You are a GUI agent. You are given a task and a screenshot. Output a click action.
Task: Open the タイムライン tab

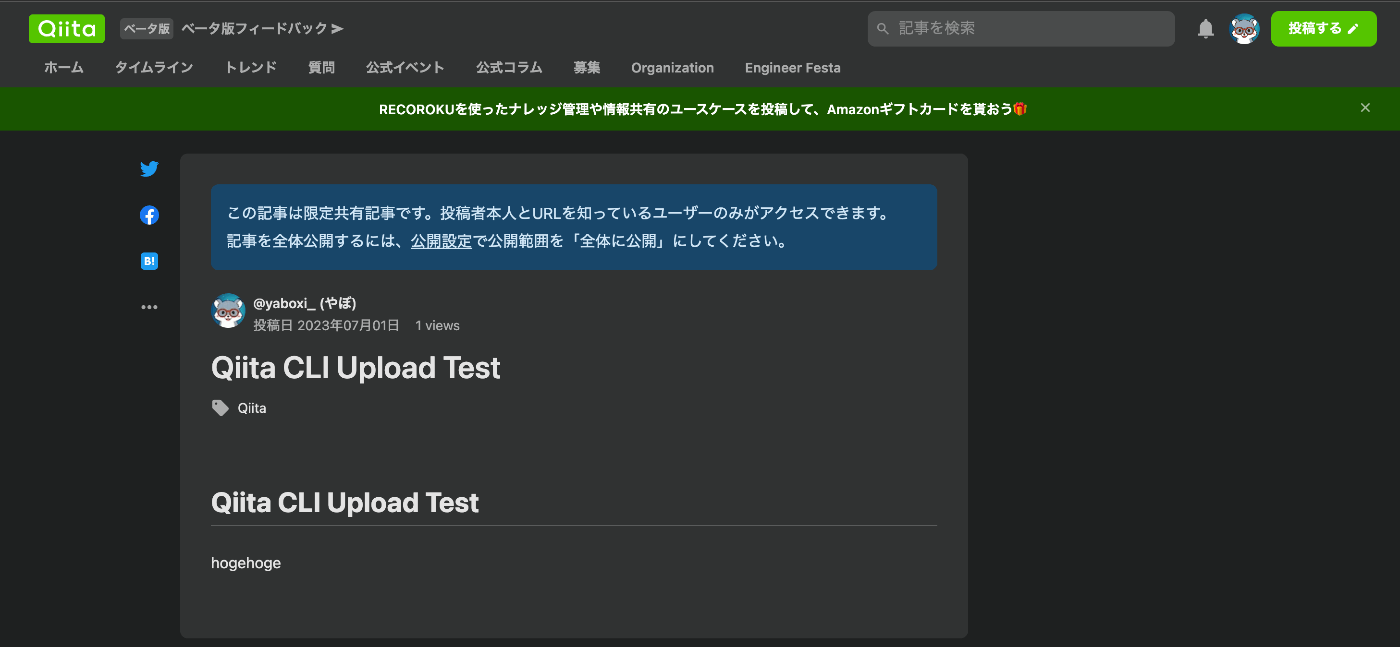[154, 68]
